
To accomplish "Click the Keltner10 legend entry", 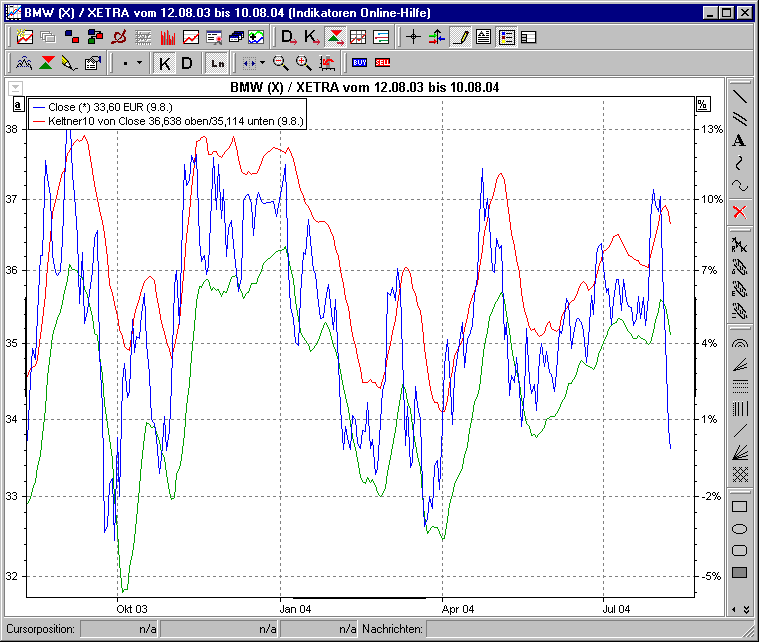I will pyautogui.click(x=168, y=120).
